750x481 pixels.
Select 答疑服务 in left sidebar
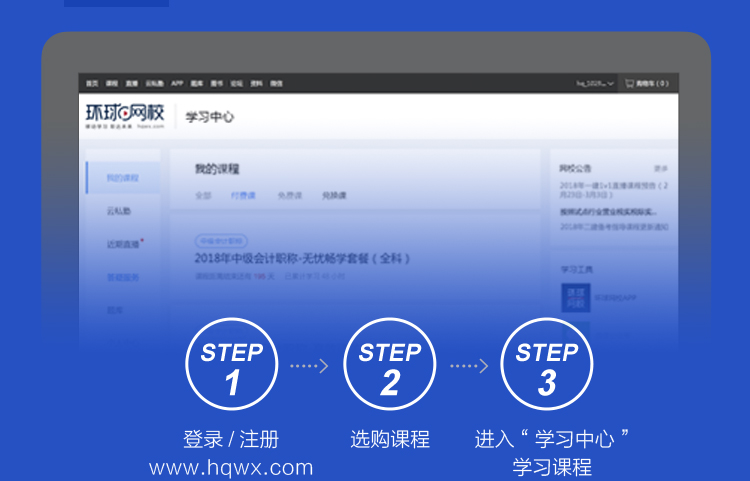(x=123, y=277)
